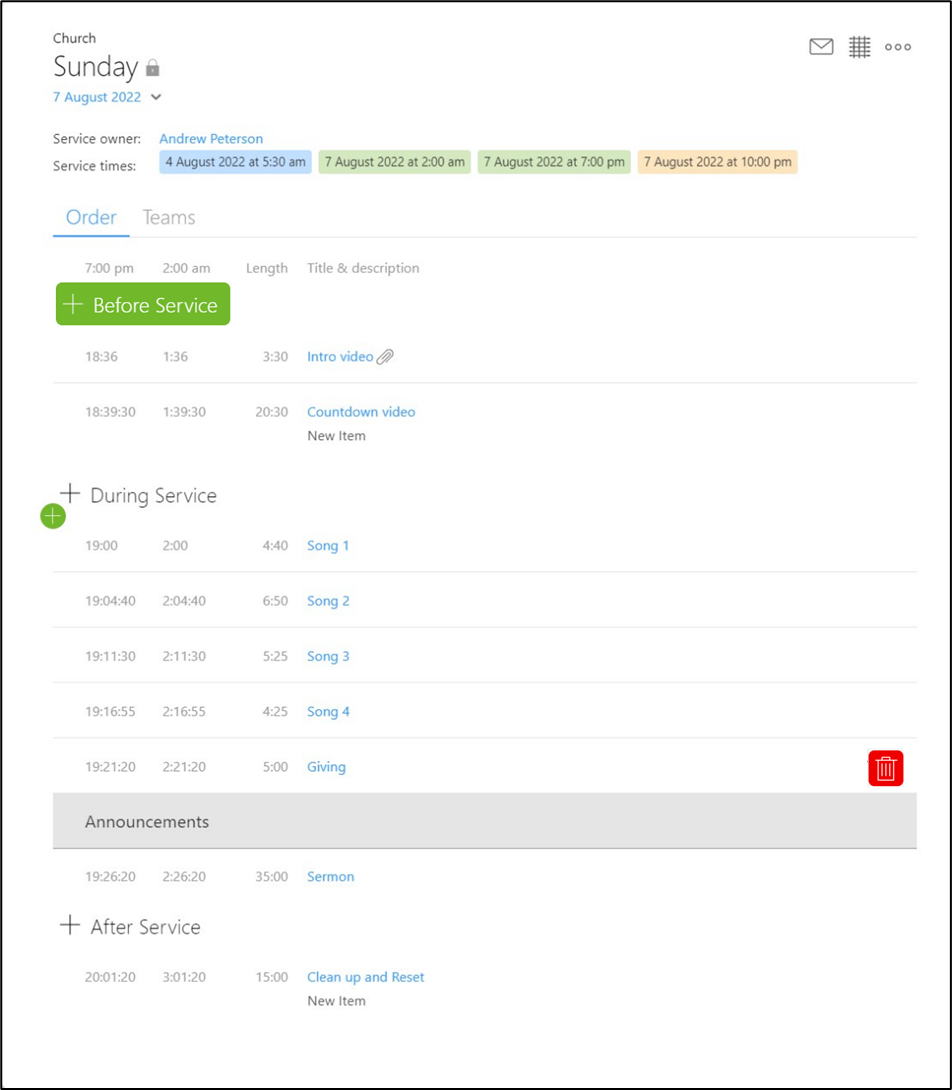The height and width of the screenshot is (1090, 952).
Task: Click the plus icon beside After Service
Action: [x=70, y=925]
